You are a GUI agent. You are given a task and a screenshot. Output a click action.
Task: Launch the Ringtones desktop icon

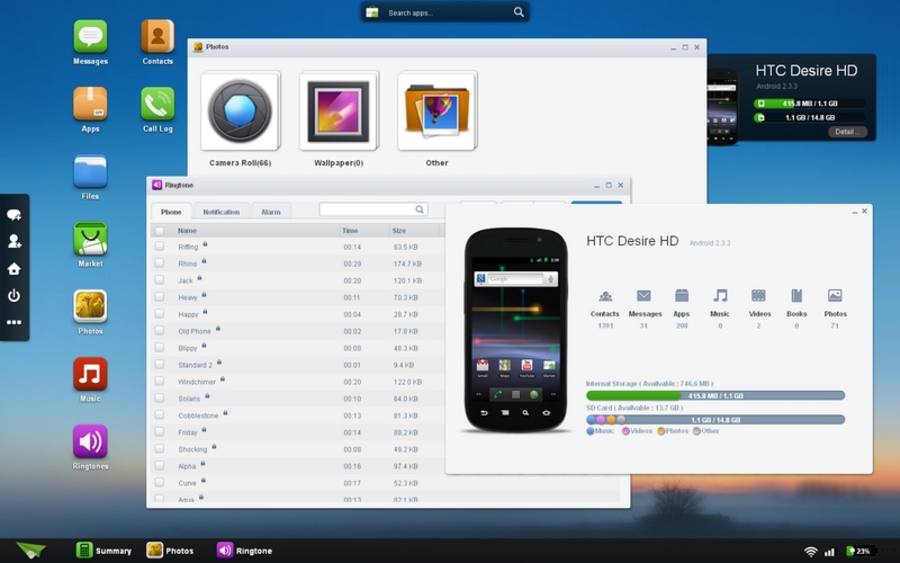[x=90, y=441]
